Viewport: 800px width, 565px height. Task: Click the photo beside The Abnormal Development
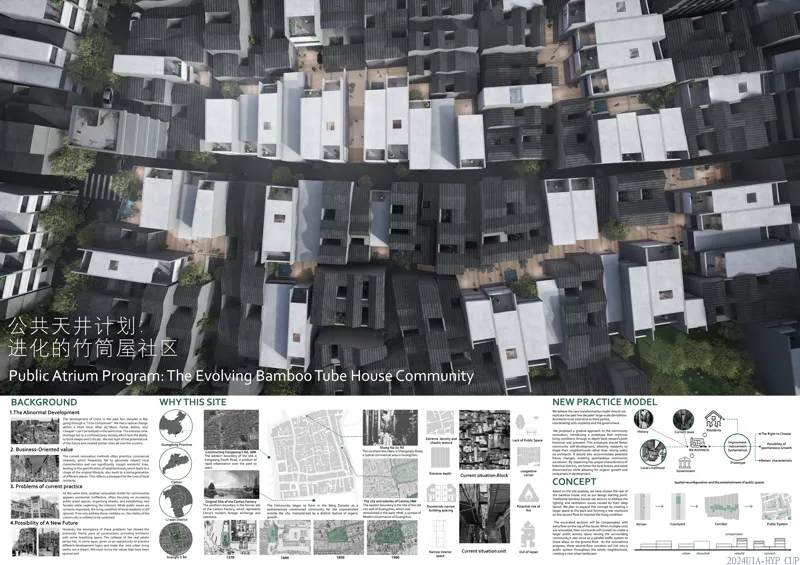pyautogui.click(x=35, y=431)
